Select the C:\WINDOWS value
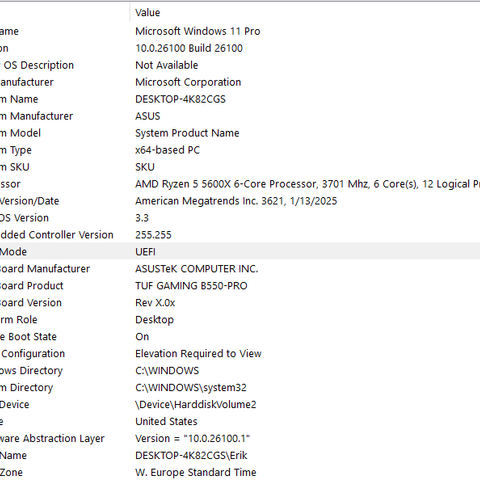 coord(167,371)
